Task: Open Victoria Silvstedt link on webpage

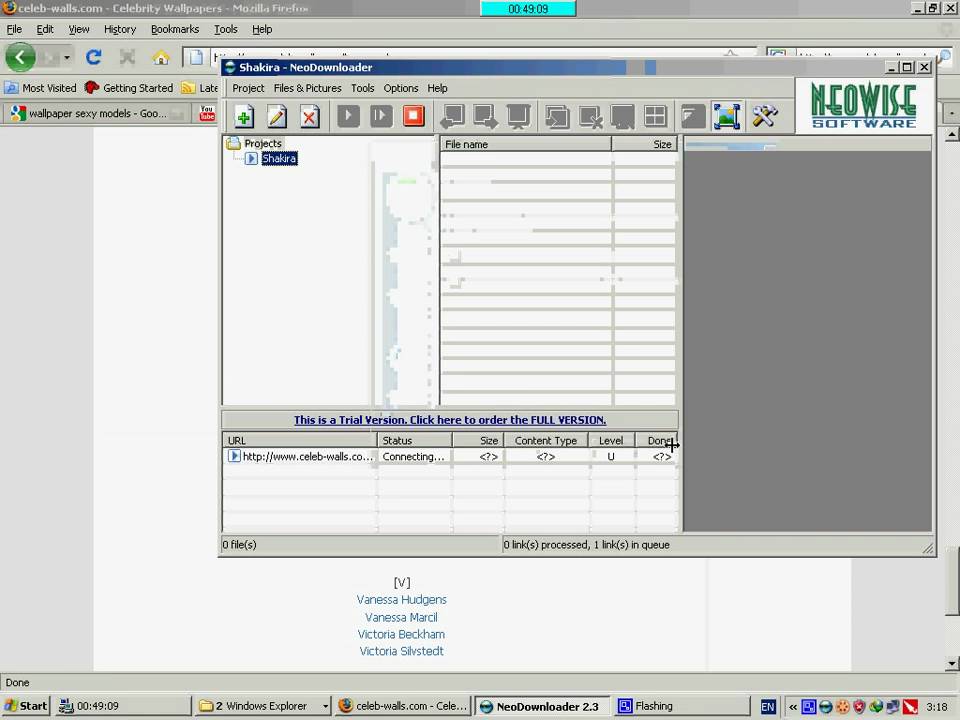Action: click(x=401, y=651)
